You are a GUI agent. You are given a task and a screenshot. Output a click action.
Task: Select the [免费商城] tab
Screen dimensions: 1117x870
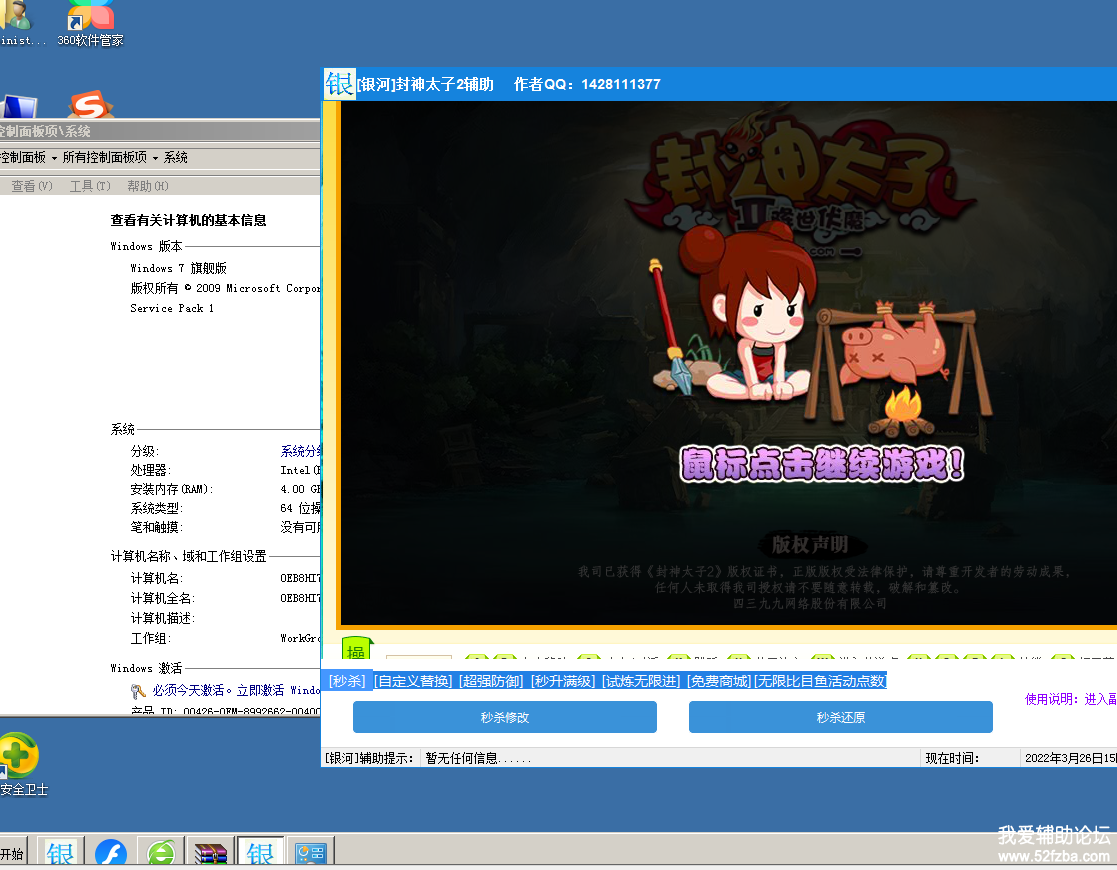(x=719, y=681)
